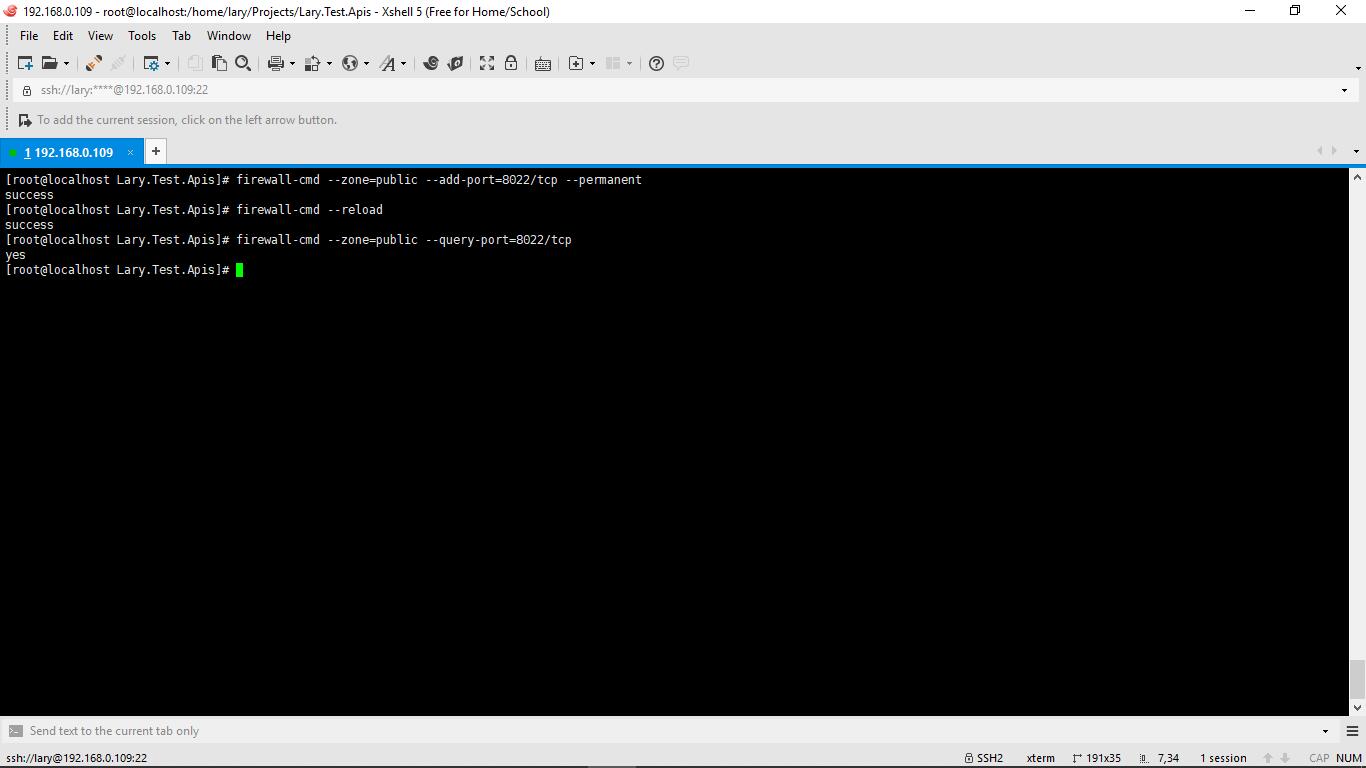
Task: Click the Font letter A icon
Action: click(x=388, y=63)
